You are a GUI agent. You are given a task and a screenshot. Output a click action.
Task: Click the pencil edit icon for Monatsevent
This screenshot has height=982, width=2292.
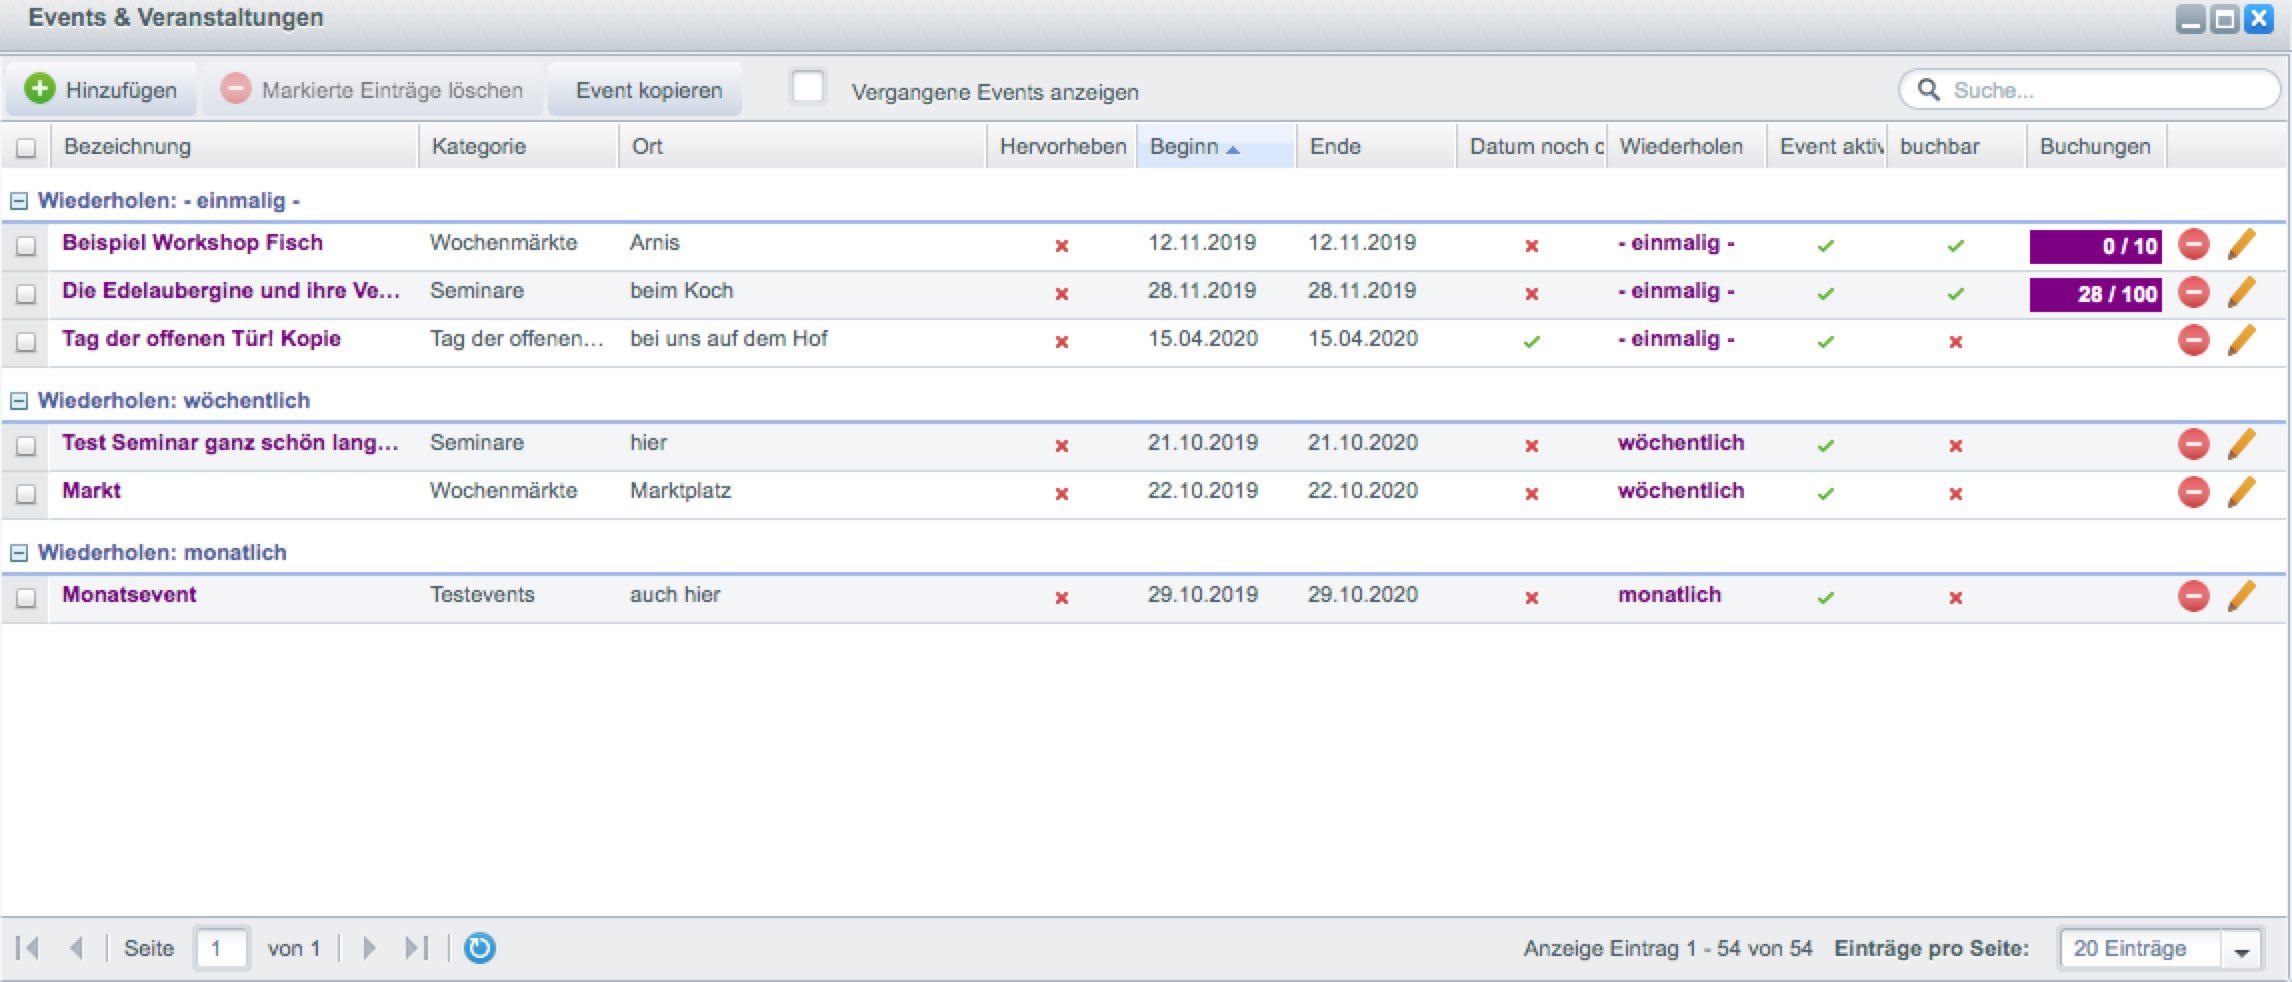(x=2241, y=596)
